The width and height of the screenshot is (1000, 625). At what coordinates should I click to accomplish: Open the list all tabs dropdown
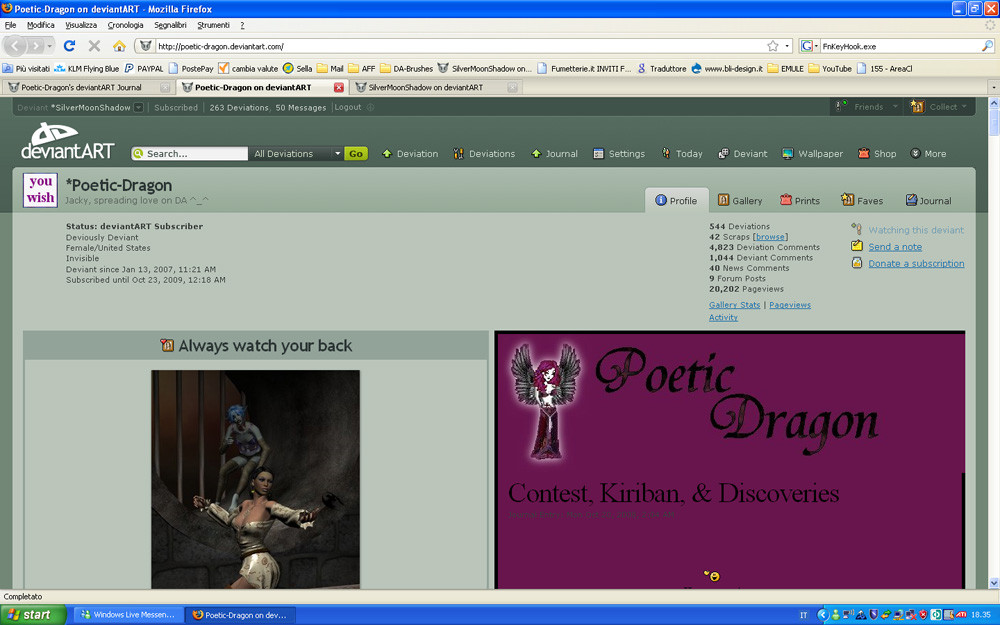click(993, 87)
